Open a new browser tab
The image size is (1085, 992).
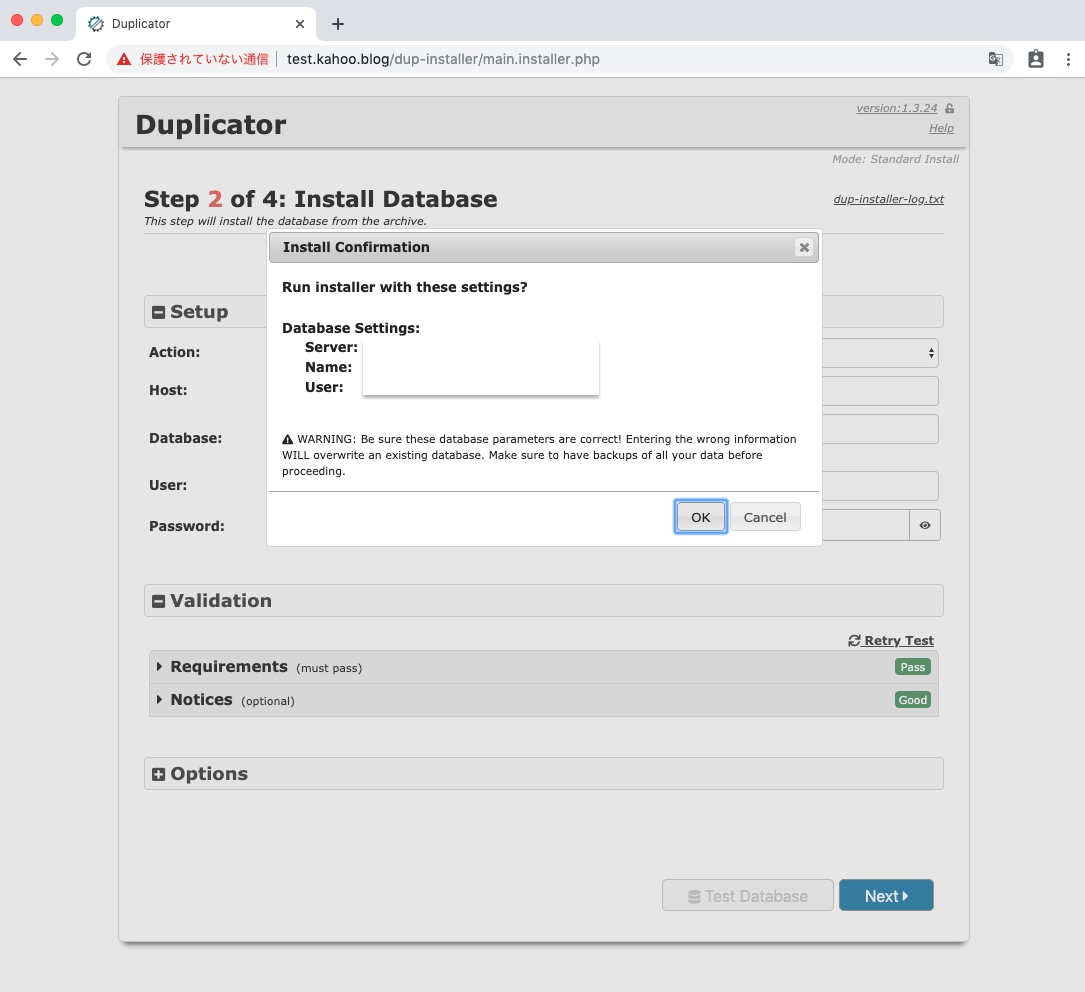pos(338,24)
